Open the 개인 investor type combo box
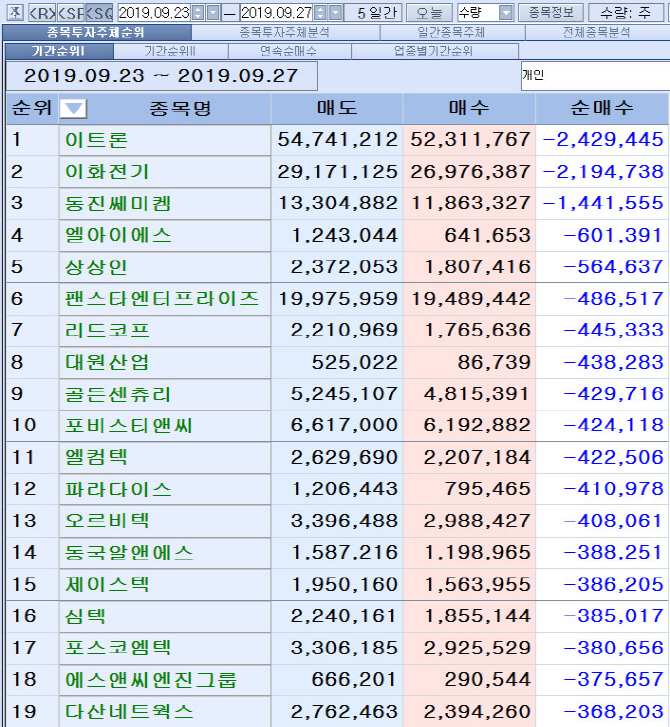The image size is (670, 727). [x=594, y=74]
